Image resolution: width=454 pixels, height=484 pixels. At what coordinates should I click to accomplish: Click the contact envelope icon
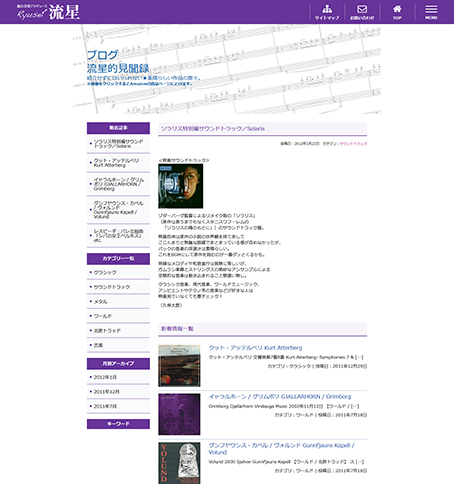362,12
